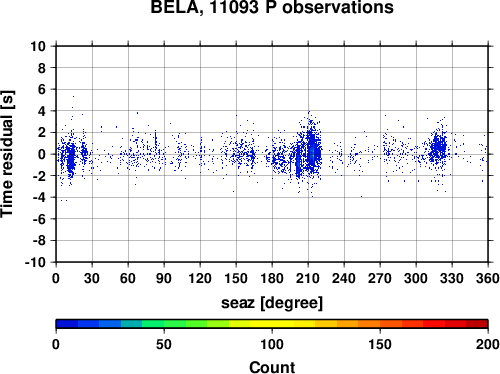The width and height of the screenshot is (500, 374).
Task: Click the colorbar tick label 100
Action: coord(272,344)
